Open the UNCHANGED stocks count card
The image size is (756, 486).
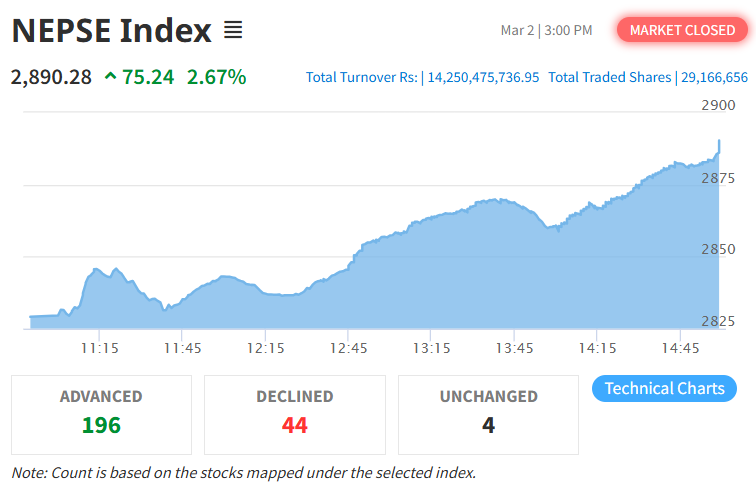[x=488, y=414]
